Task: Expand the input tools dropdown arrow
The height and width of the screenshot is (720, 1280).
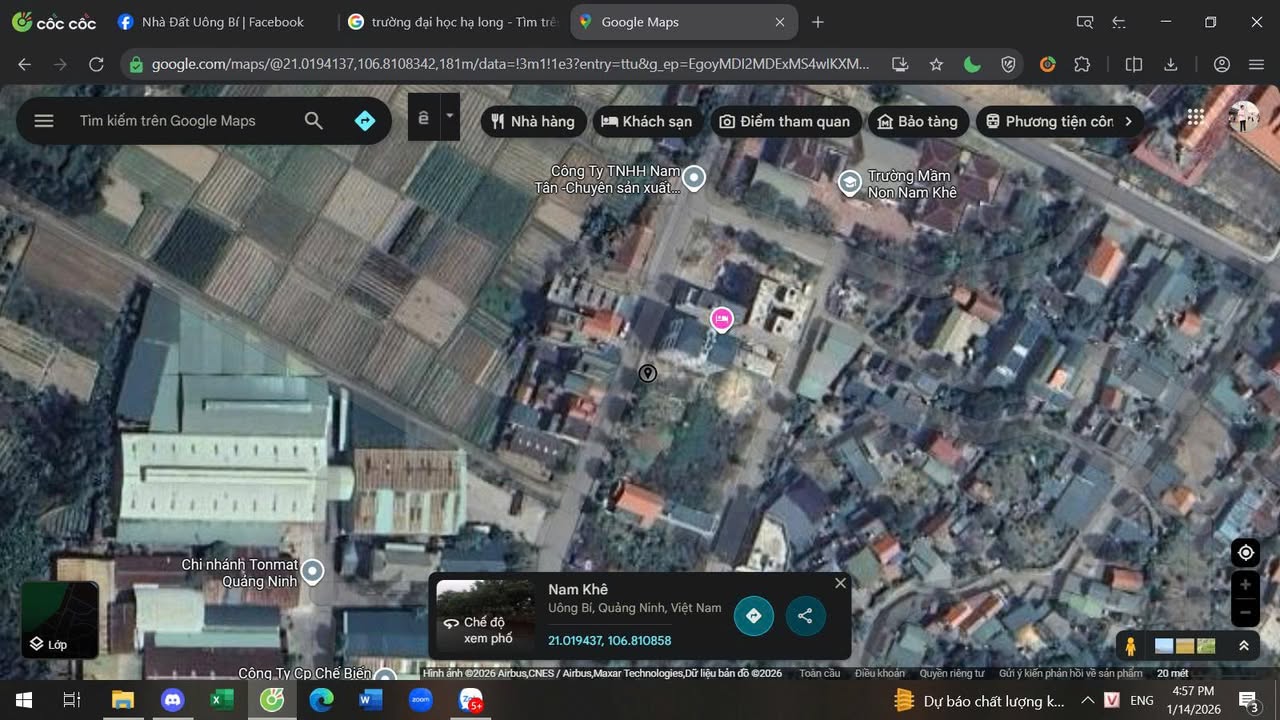Action: 450,117
